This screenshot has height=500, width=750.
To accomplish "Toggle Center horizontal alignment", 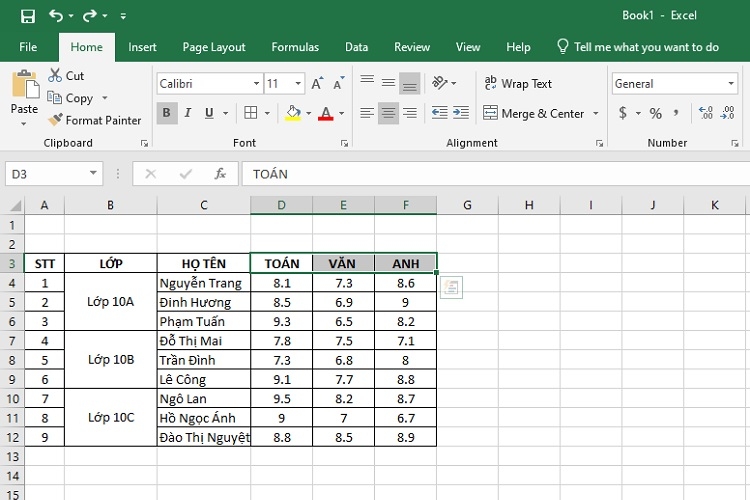I will click(388, 113).
